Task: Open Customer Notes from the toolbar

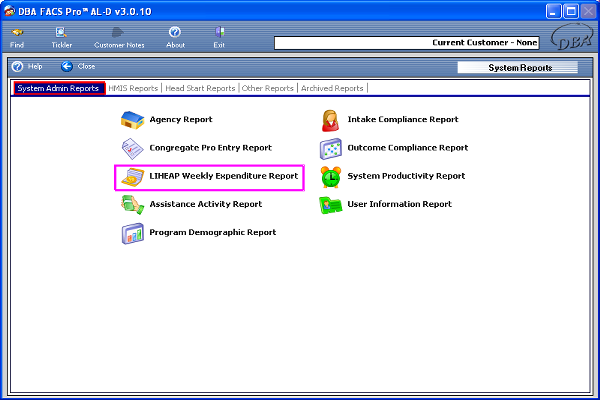Action: [120, 38]
